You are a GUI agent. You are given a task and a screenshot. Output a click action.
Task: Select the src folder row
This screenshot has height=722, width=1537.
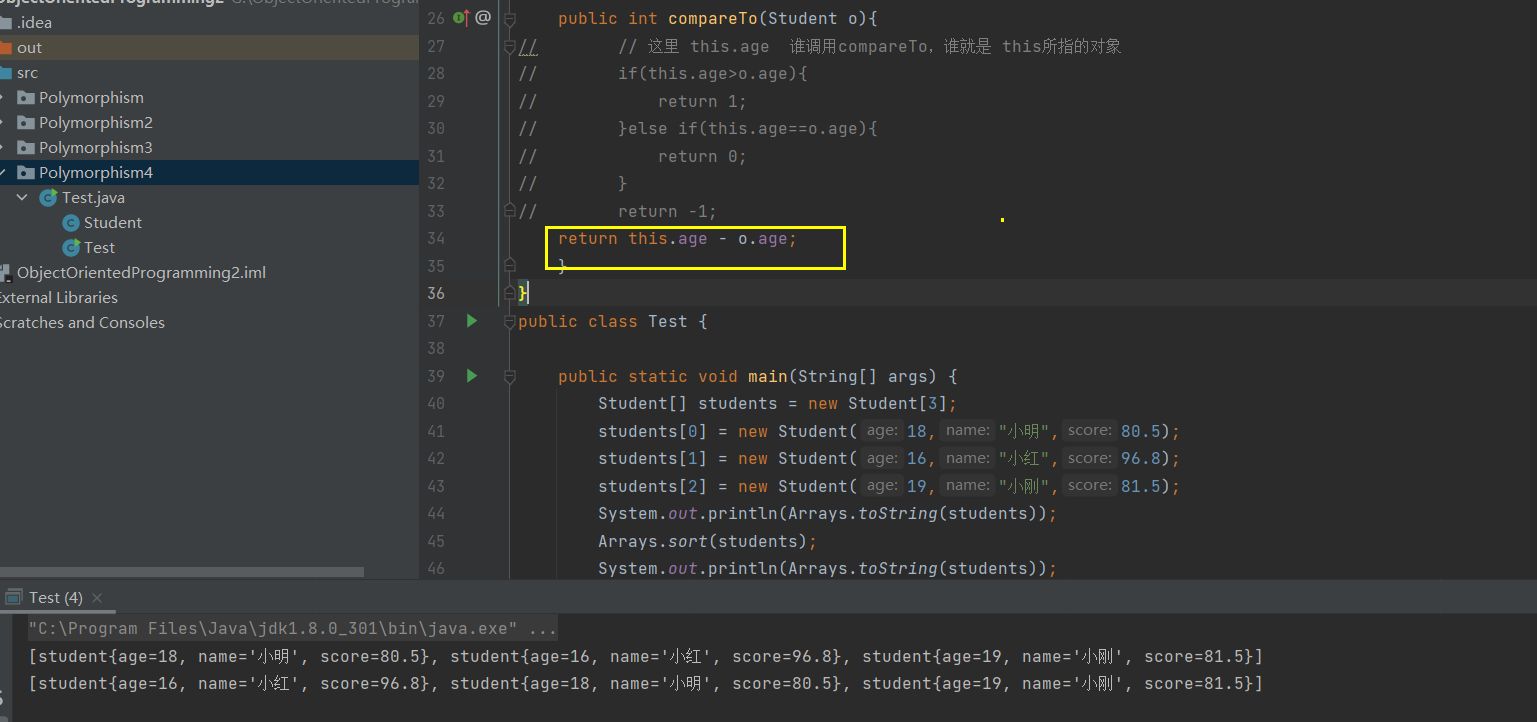coord(209,73)
